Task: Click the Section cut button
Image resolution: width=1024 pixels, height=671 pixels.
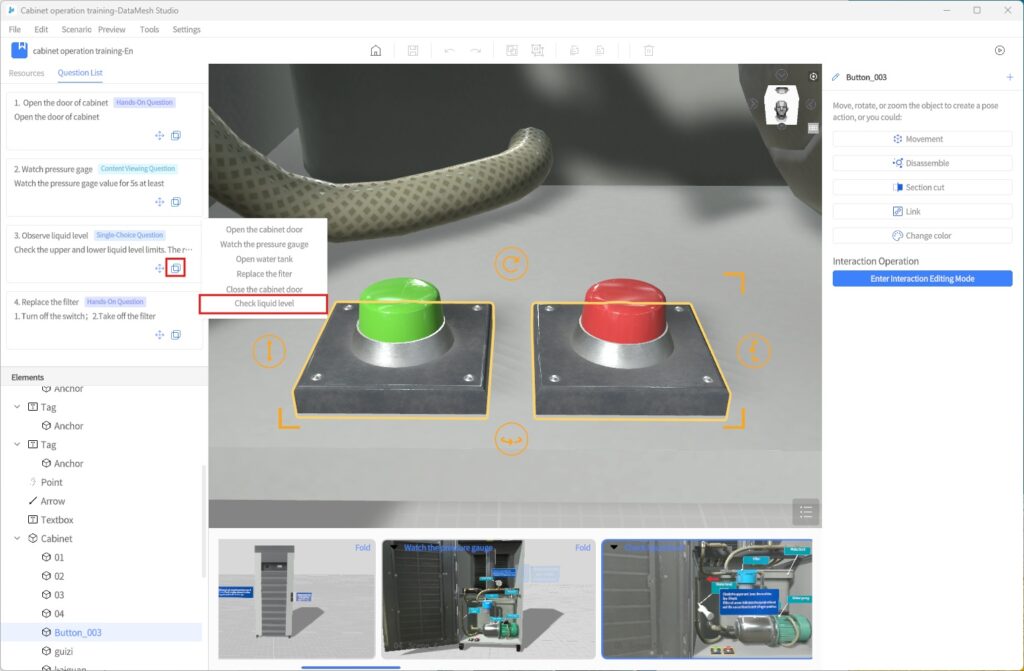Action: 922,187
